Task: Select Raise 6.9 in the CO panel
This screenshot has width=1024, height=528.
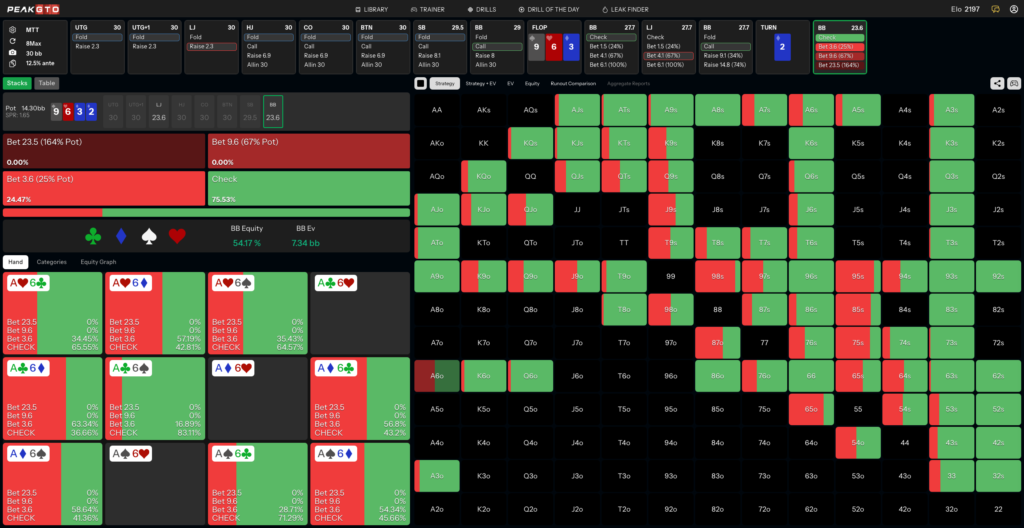Action: (x=325, y=56)
